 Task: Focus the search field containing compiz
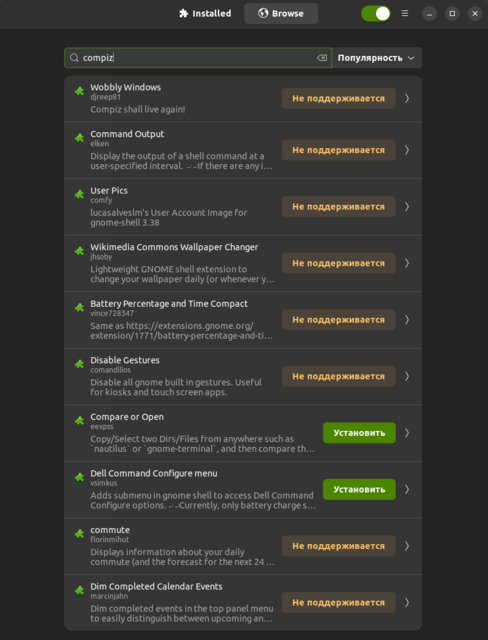[x=198, y=58]
